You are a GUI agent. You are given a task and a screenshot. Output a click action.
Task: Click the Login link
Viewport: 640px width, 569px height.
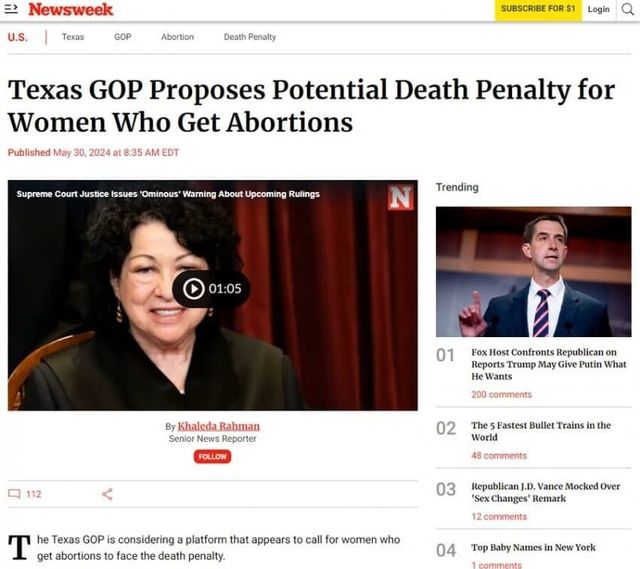pos(598,9)
